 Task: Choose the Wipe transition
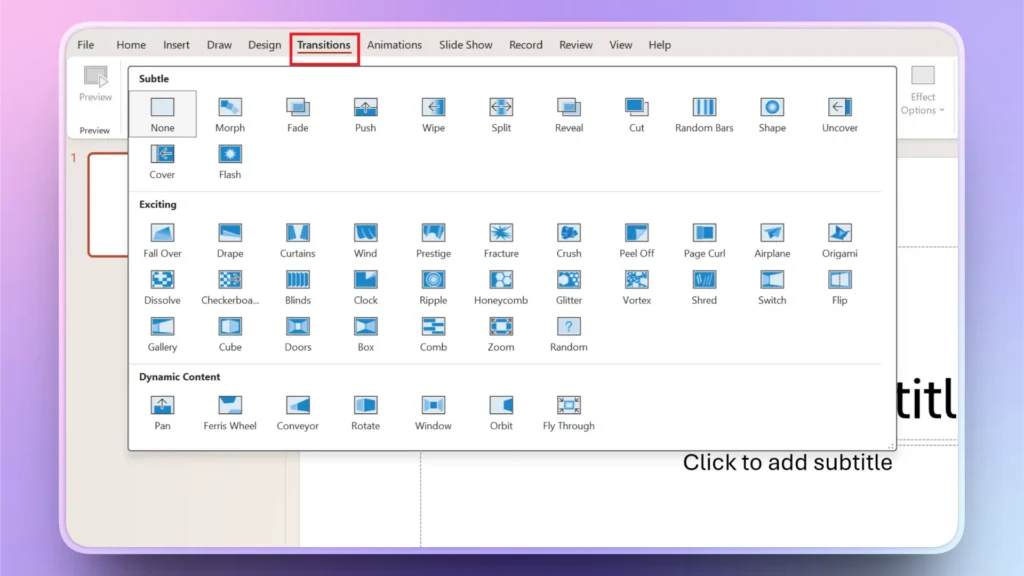[434, 114]
